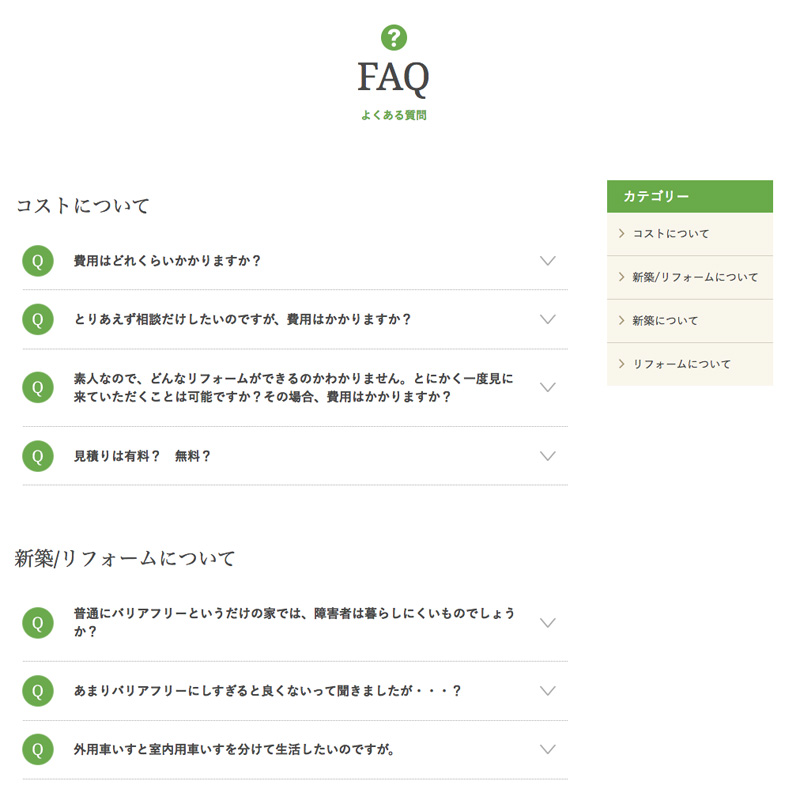Open the コストについて category link
800x800 pixels.
click(x=690, y=234)
